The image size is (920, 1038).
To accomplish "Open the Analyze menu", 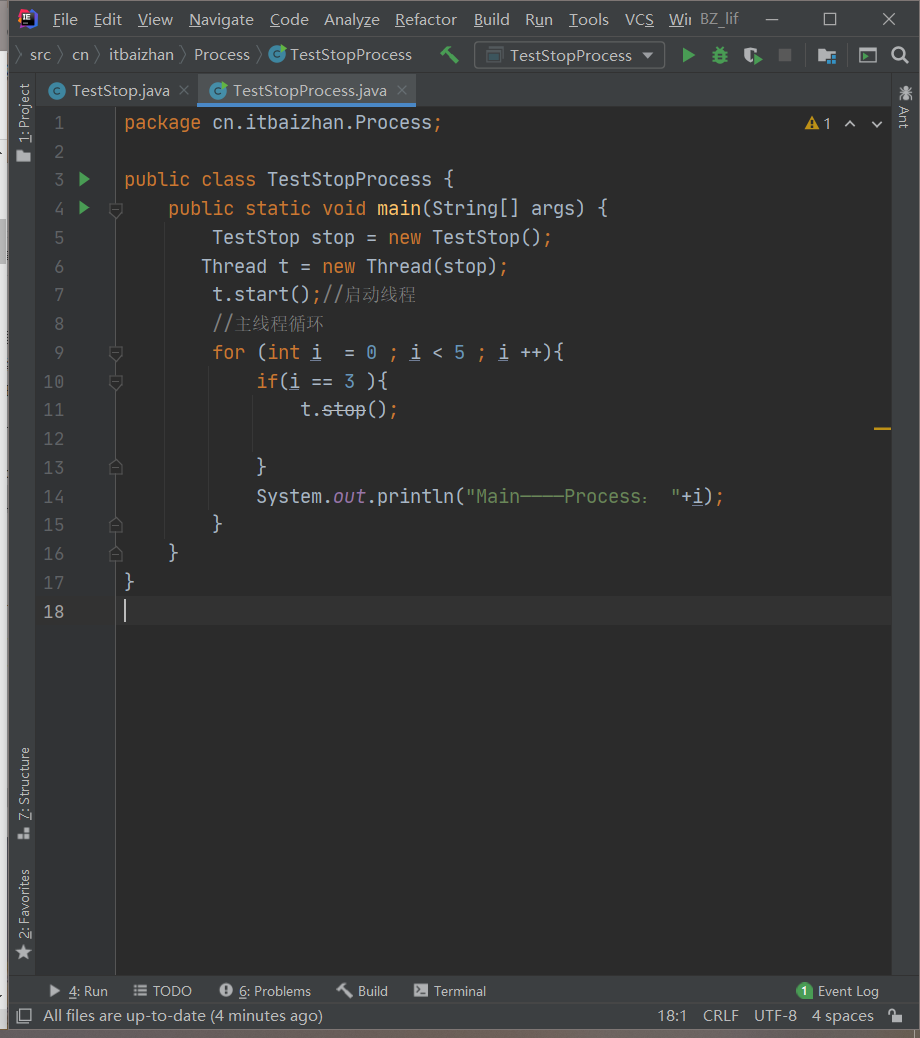I will tap(351, 20).
